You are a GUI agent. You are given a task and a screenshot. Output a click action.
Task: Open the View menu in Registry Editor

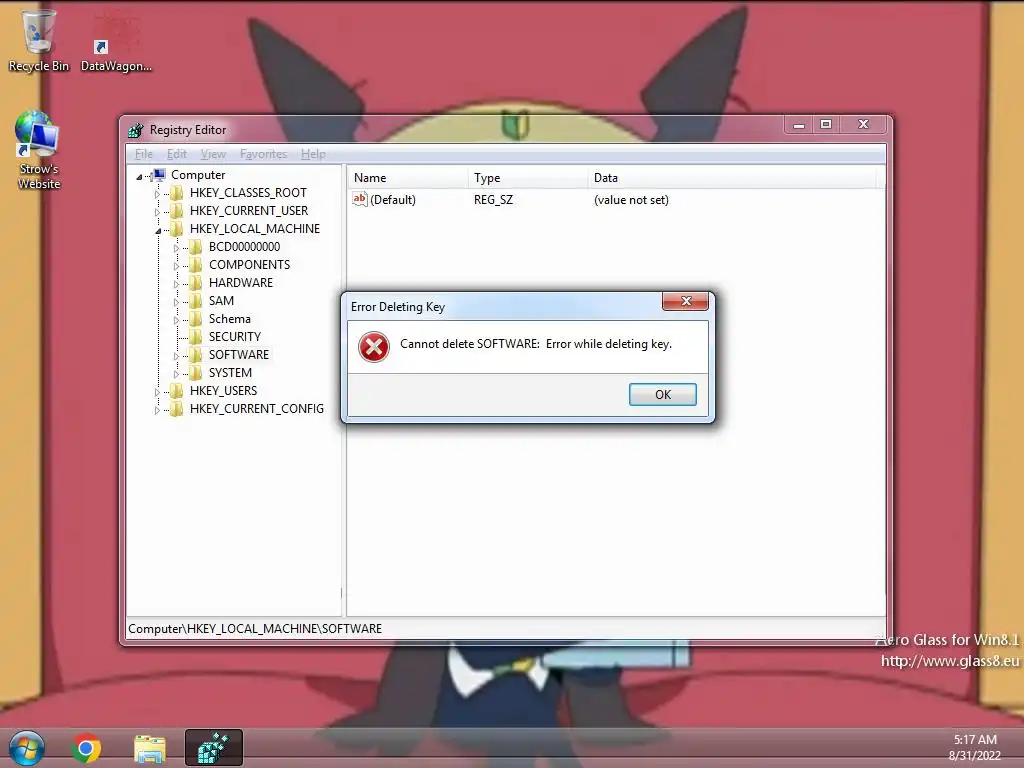point(213,154)
